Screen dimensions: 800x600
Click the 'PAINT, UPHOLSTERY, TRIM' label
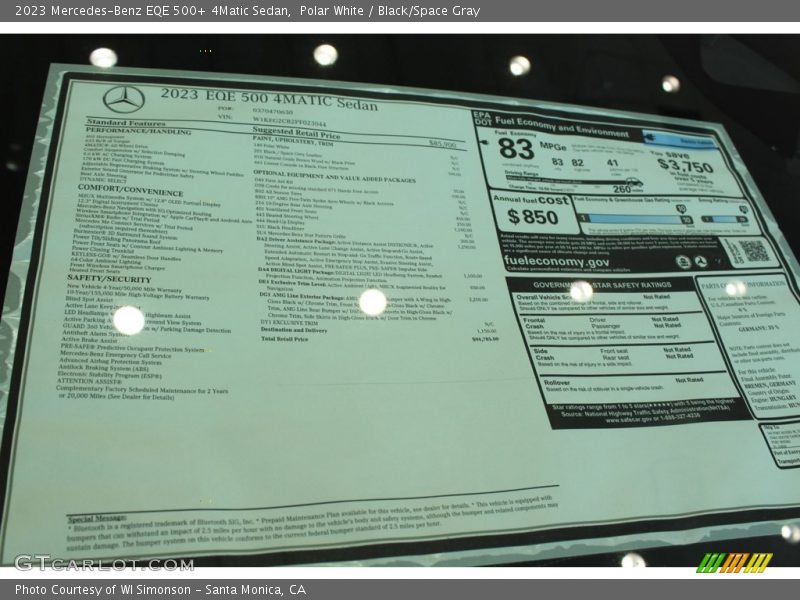point(292,140)
